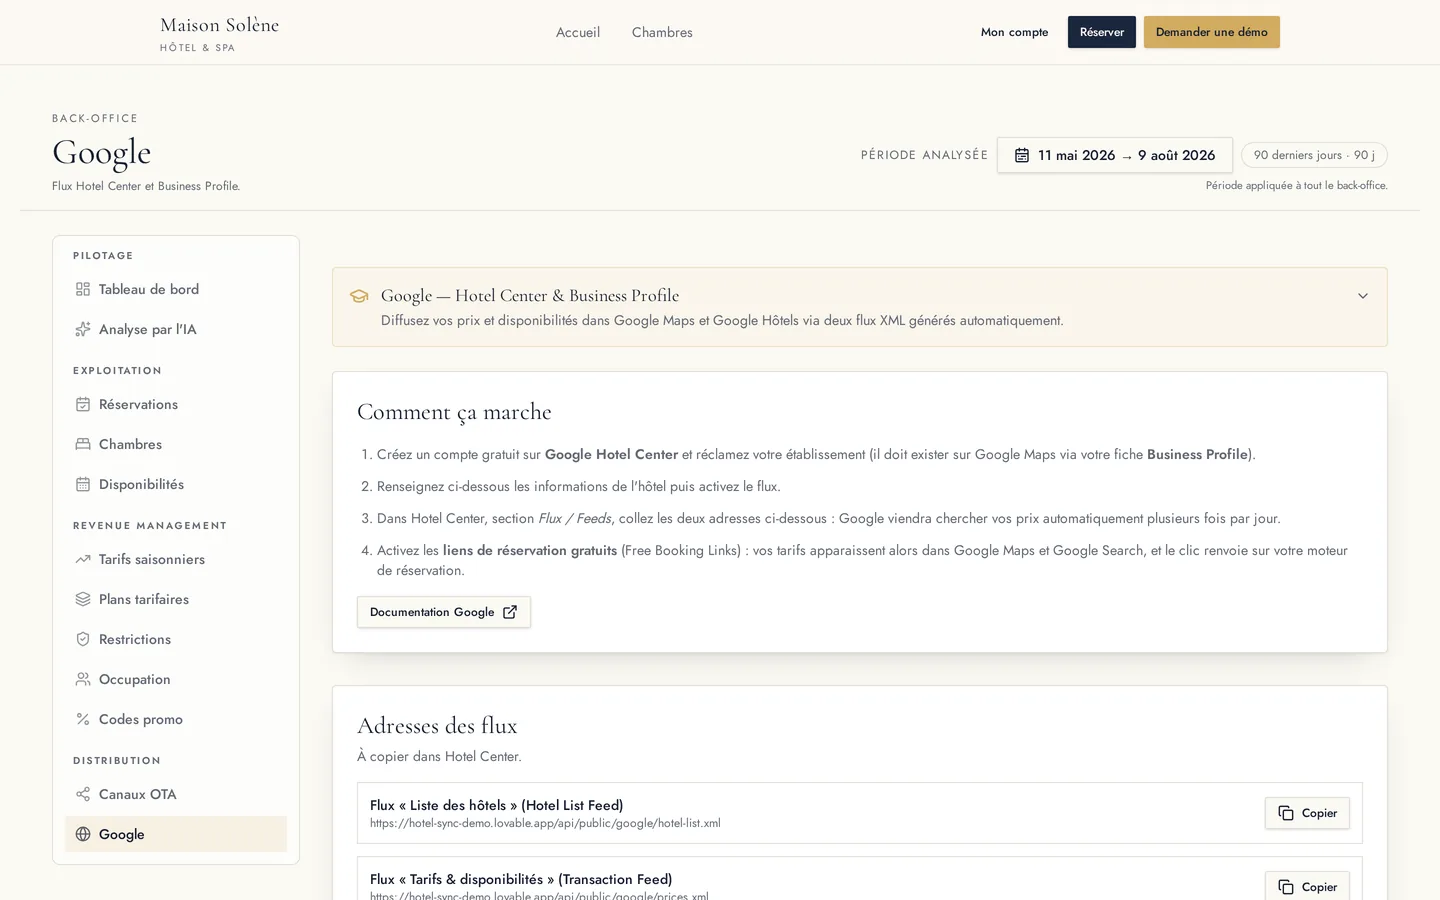Click the graduation cap icon in banner
This screenshot has height=900, width=1440.
pyautogui.click(x=359, y=296)
